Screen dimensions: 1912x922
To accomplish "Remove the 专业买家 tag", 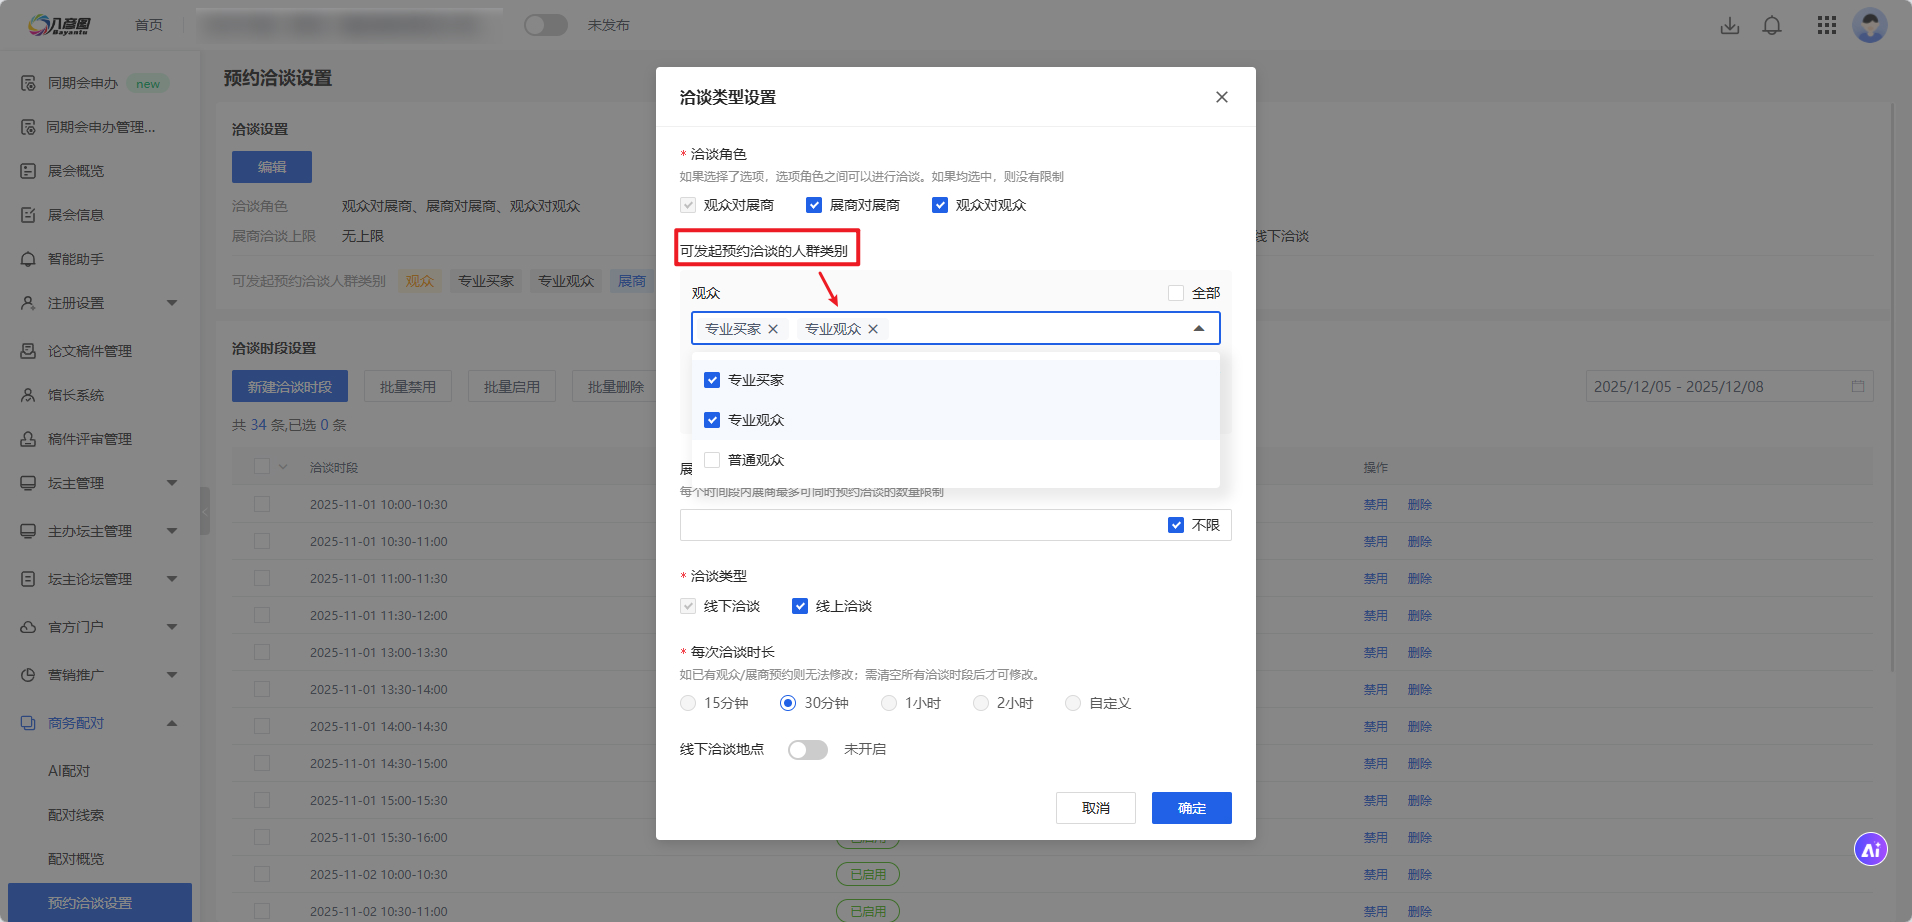I will pyautogui.click(x=773, y=329).
